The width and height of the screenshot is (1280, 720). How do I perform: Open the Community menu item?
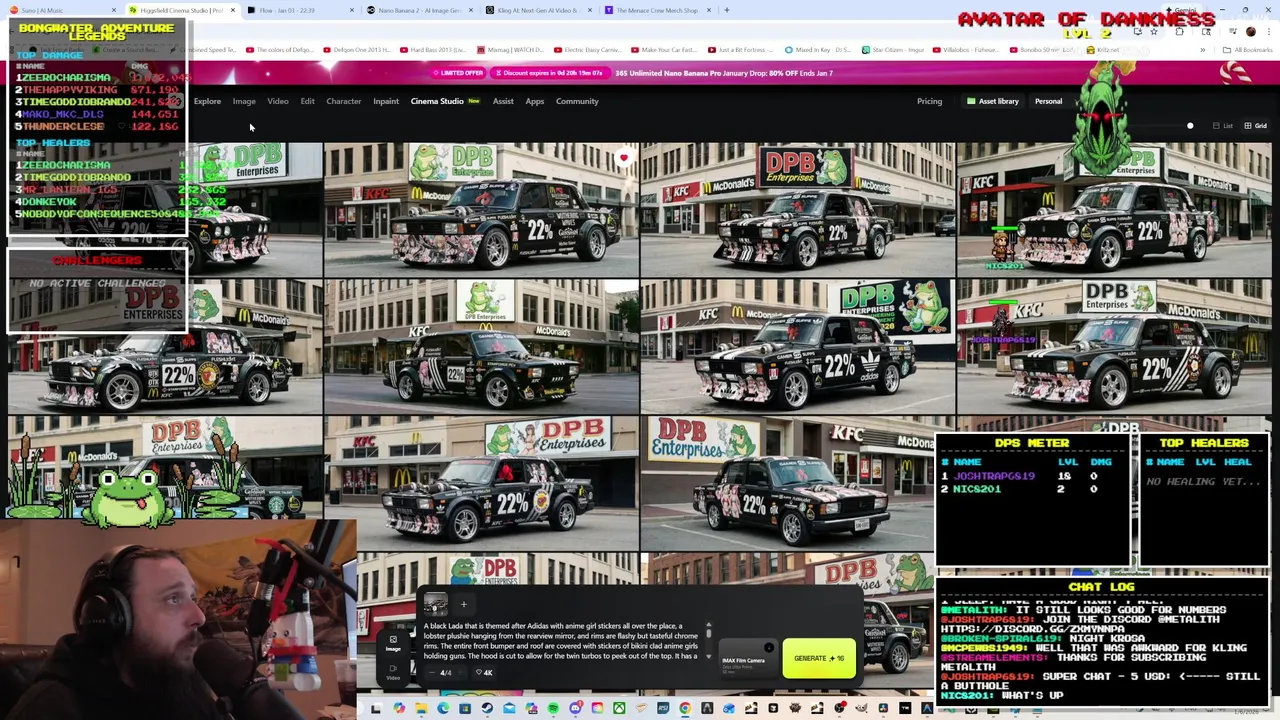(x=577, y=101)
